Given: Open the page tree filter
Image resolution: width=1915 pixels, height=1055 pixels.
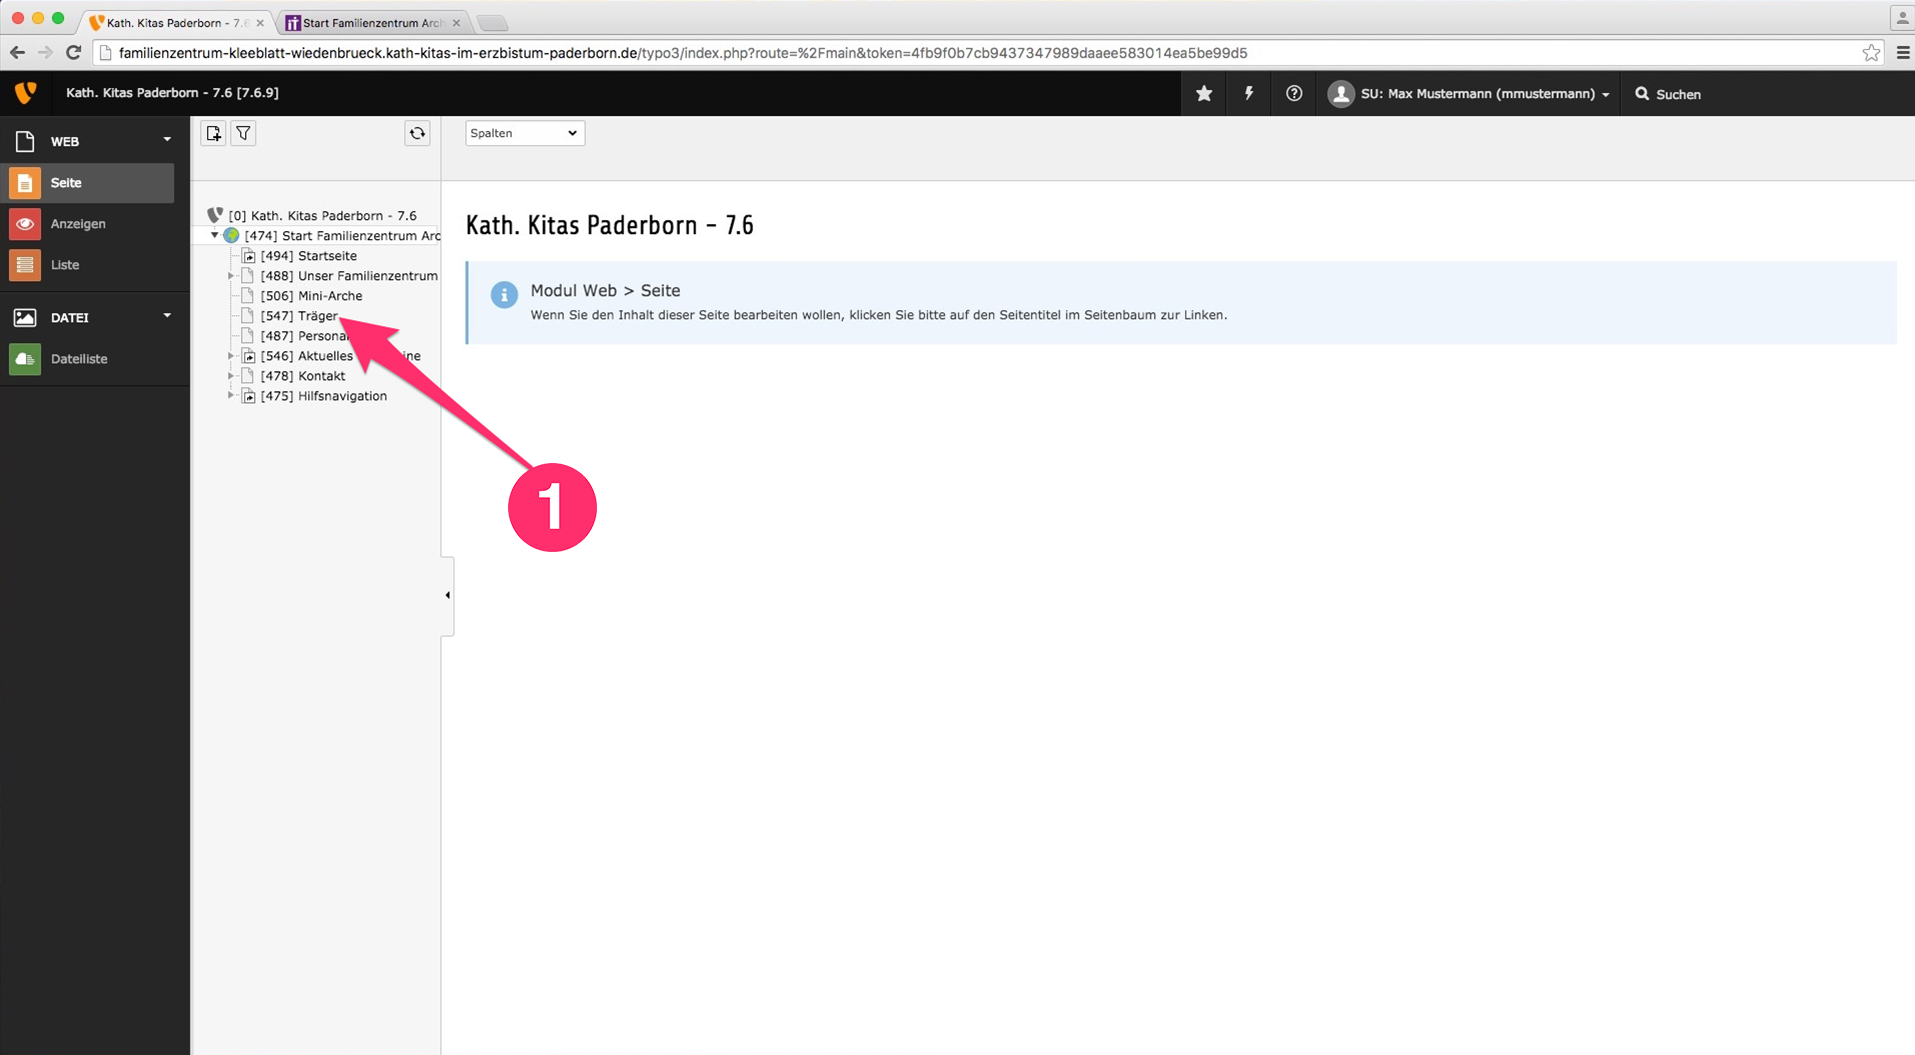Looking at the screenshot, I should (243, 133).
